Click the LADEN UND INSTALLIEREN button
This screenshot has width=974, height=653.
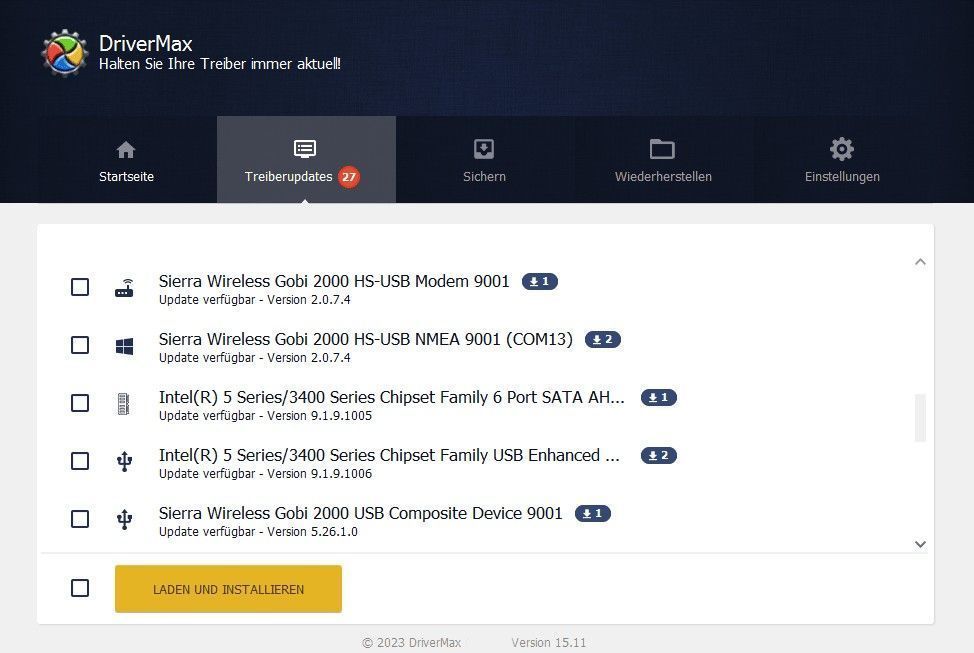tap(228, 589)
